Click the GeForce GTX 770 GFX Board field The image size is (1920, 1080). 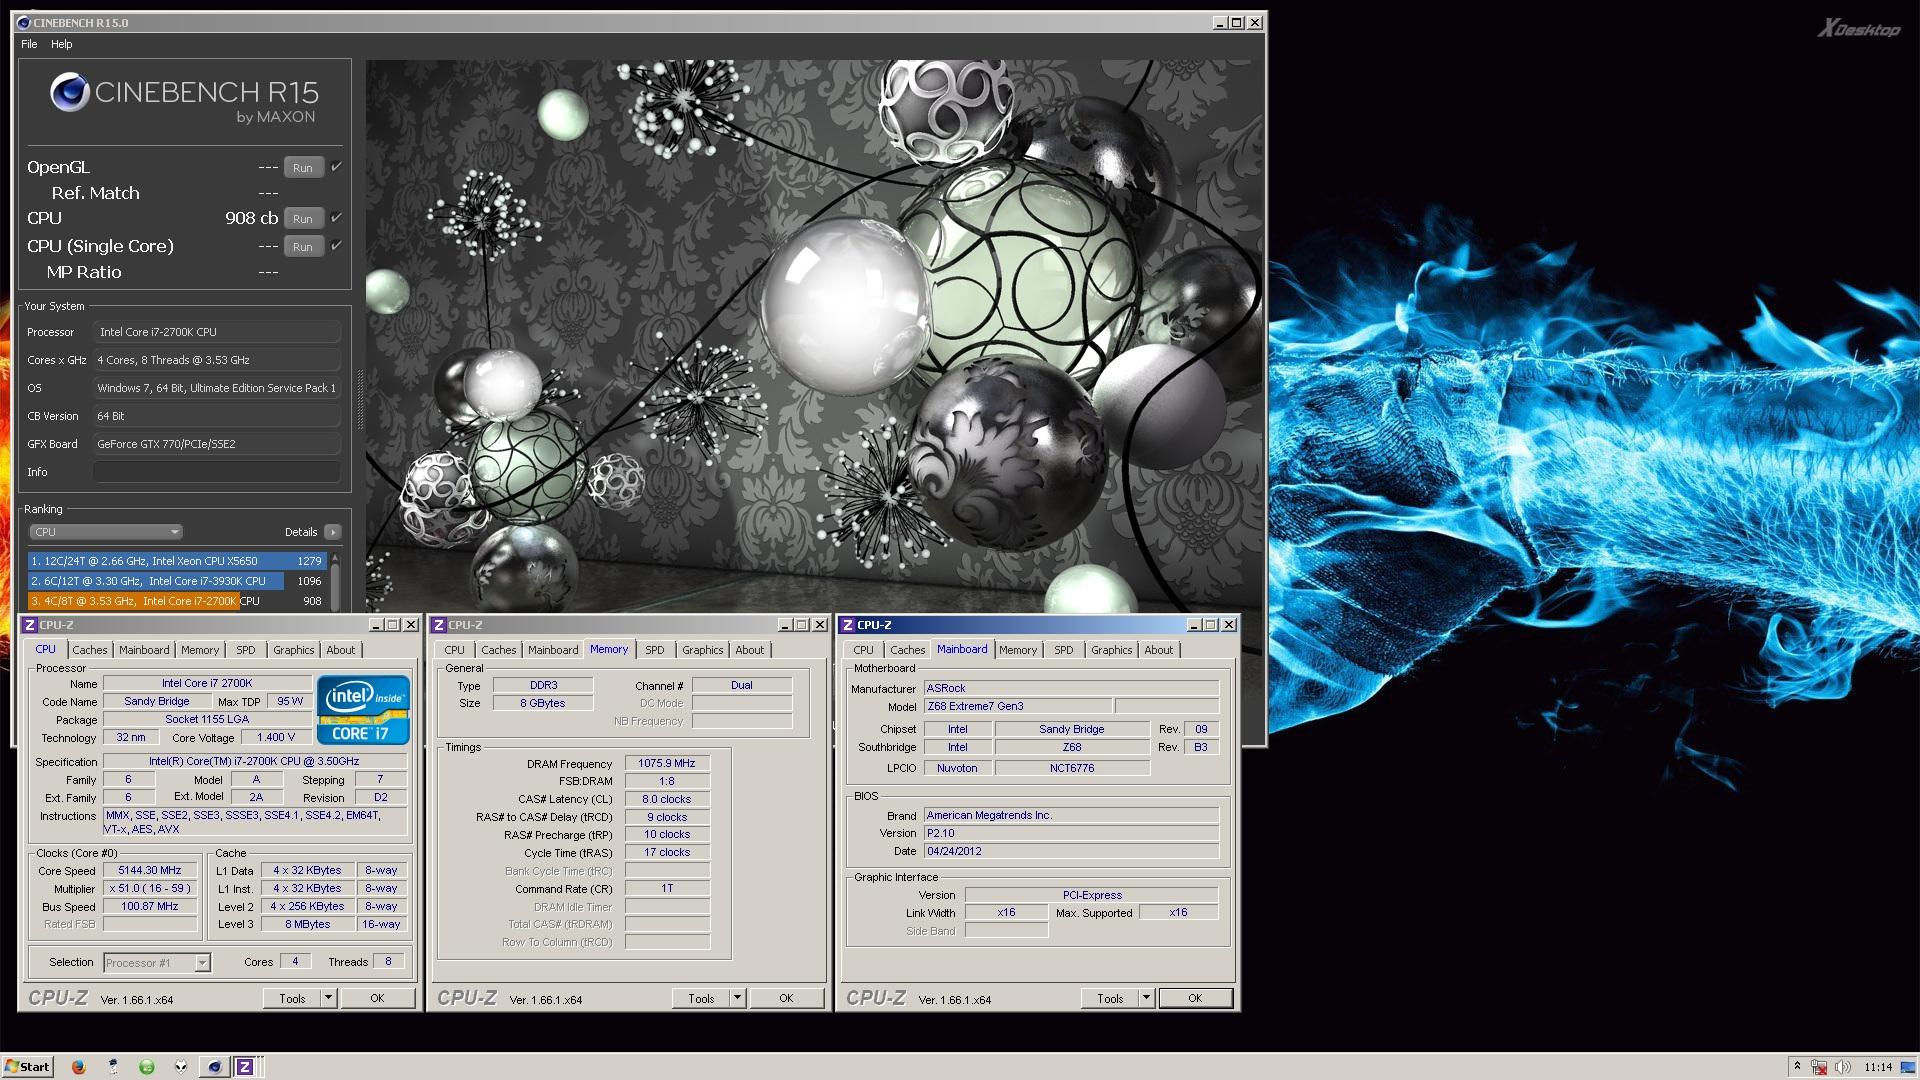point(217,444)
